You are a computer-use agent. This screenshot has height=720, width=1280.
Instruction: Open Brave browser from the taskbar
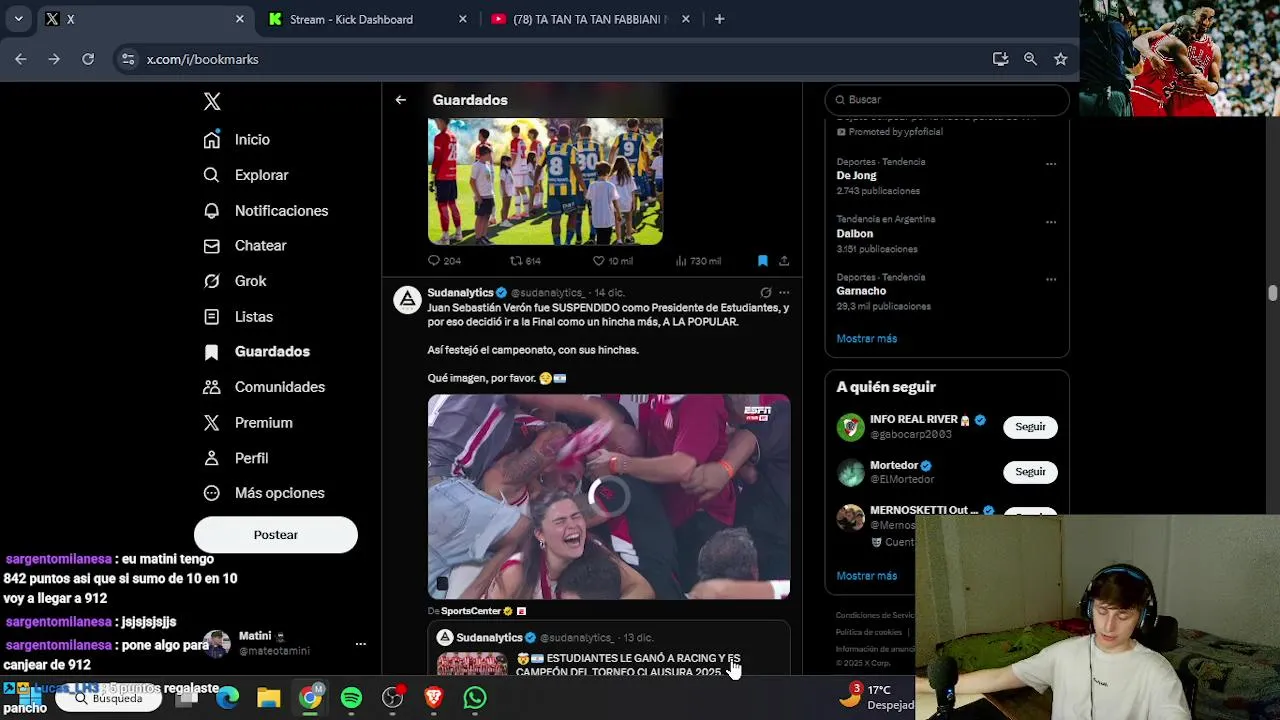coord(434,698)
